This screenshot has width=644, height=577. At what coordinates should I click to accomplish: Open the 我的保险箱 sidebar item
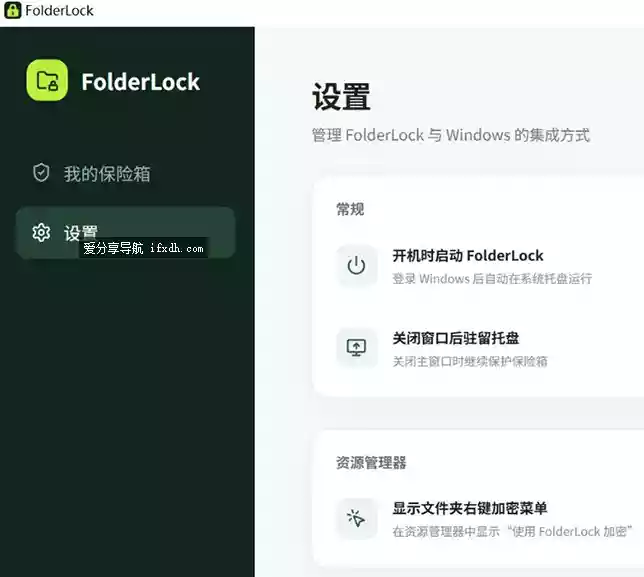pos(125,174)
